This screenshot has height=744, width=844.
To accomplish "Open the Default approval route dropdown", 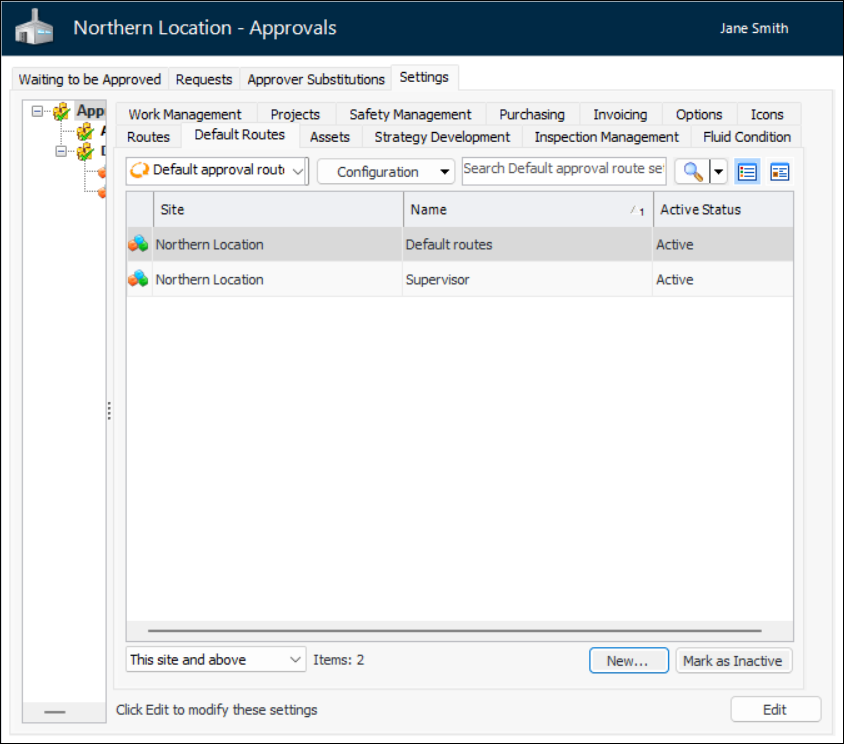I will coord(297,171).
